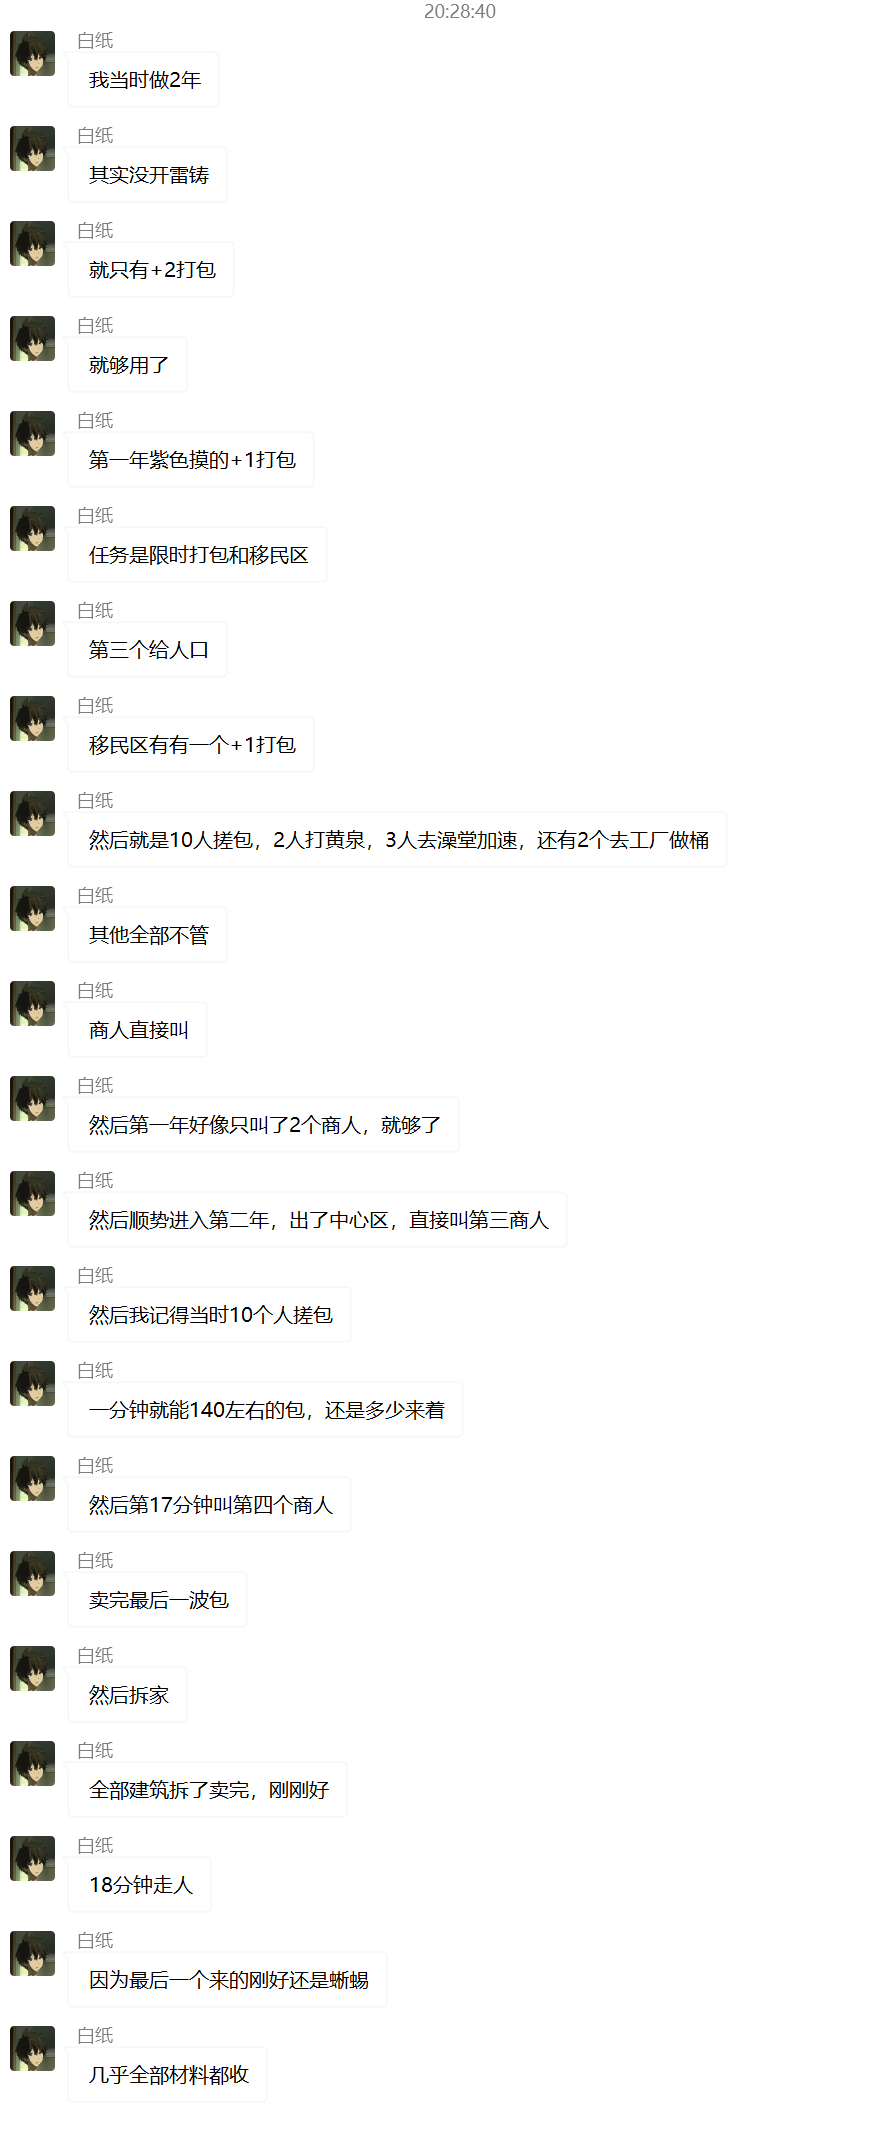Image resolution: width=879 pixels, height=2134 pixels.
Task: Click message 然后第17分钟叫第四个商人
Action: [209, 1505]
